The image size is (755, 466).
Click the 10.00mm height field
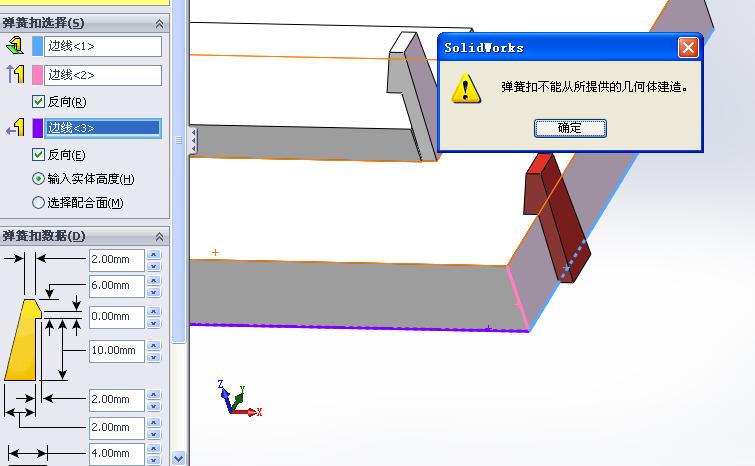(117, 350)
